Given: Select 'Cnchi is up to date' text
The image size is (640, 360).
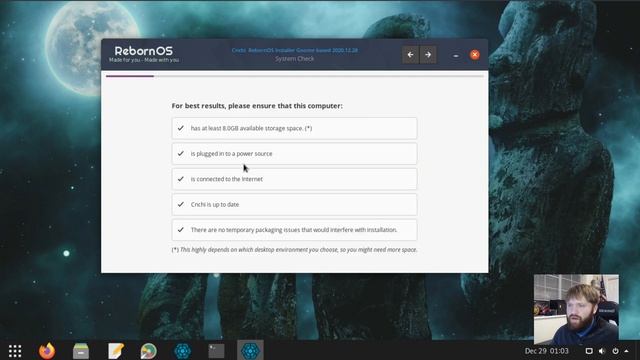Looking at the screenshot, I should pyautogui.click(x=215, y=204).
